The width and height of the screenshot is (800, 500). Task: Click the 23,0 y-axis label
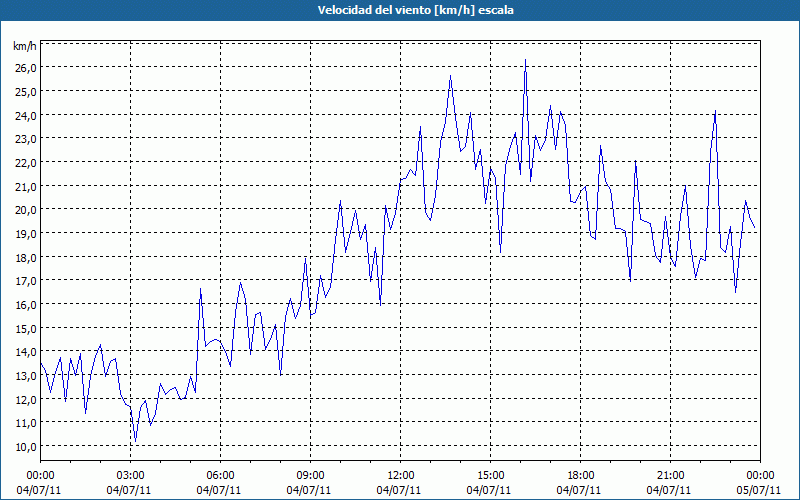25,139
